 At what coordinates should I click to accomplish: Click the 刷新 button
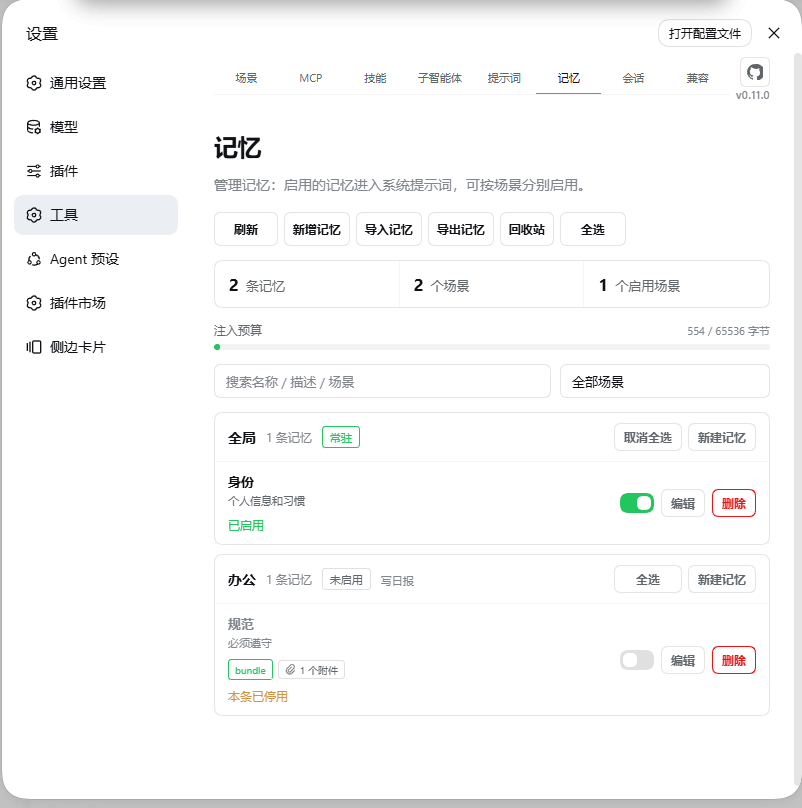click(x=246, y=229)
